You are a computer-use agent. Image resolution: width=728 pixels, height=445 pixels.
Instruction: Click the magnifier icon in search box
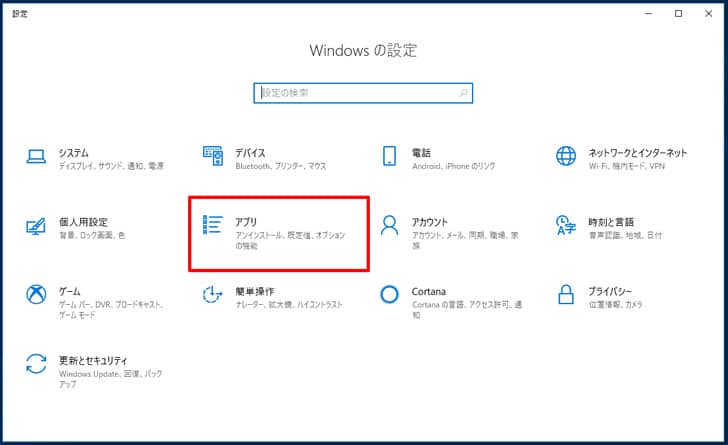point(463,93)
